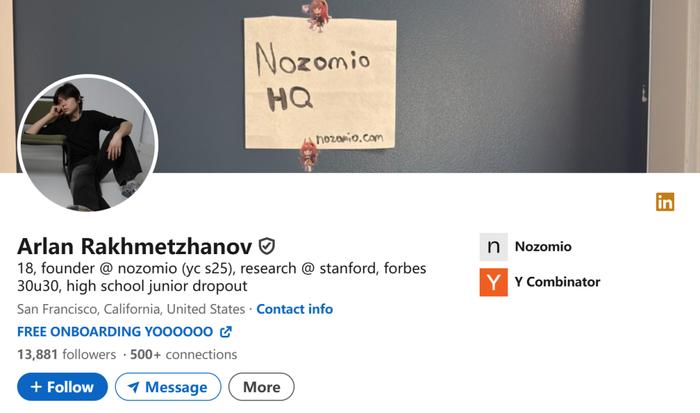The image size is (700, 413).
Task: Open Contact info link
Action: click(295, 309)
